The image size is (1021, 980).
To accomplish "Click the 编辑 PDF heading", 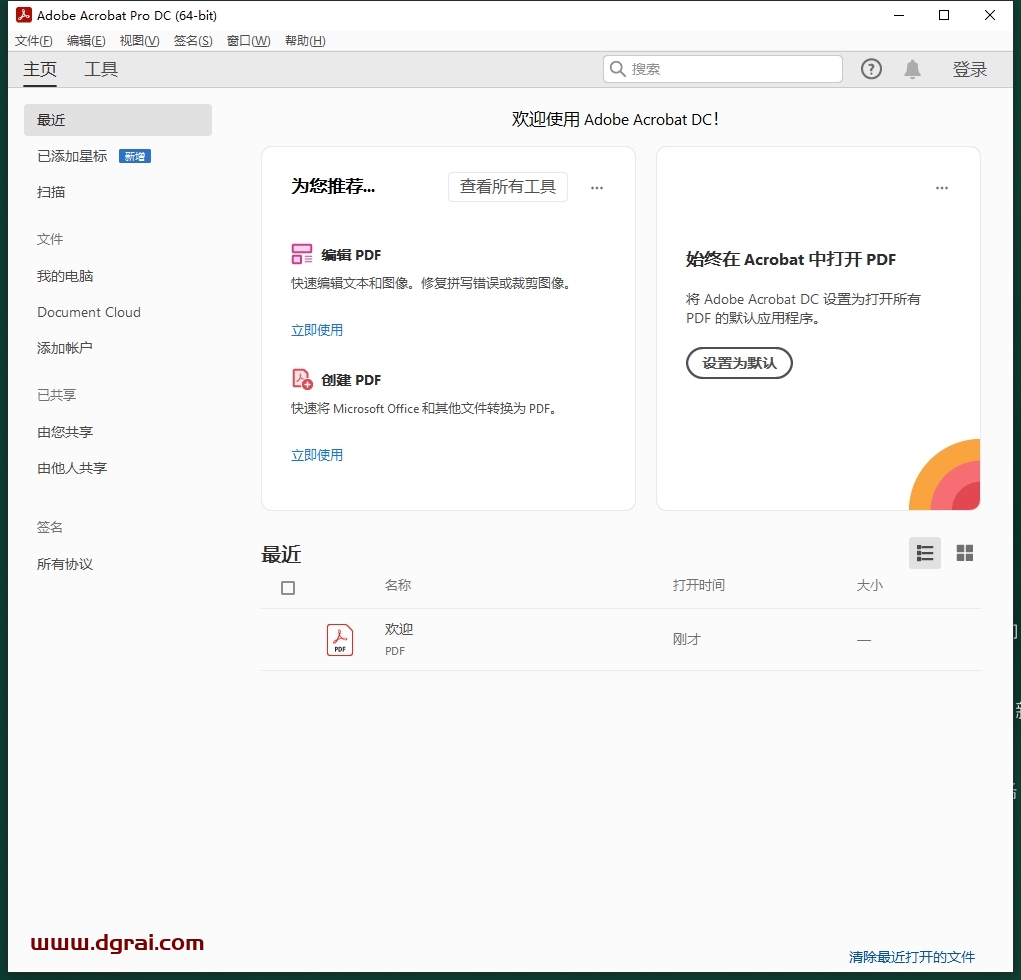I will point(351,255).
